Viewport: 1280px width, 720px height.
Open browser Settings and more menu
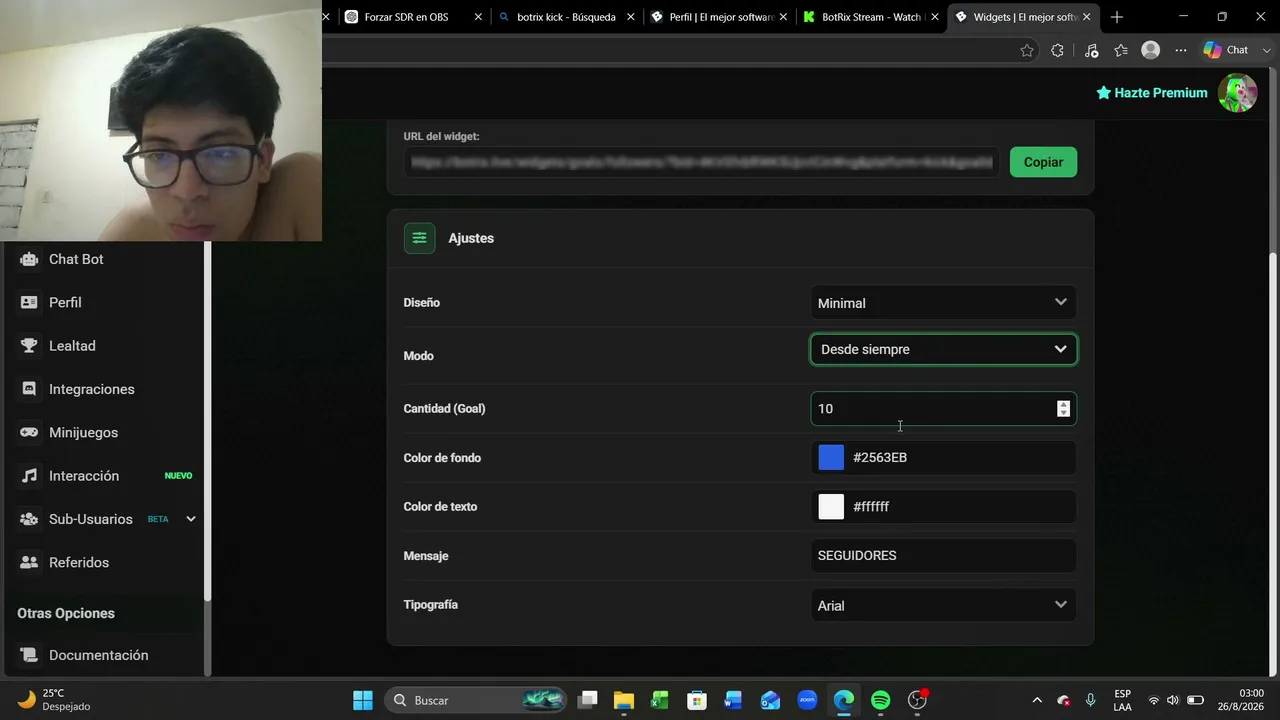click(x=1181, y=50)
